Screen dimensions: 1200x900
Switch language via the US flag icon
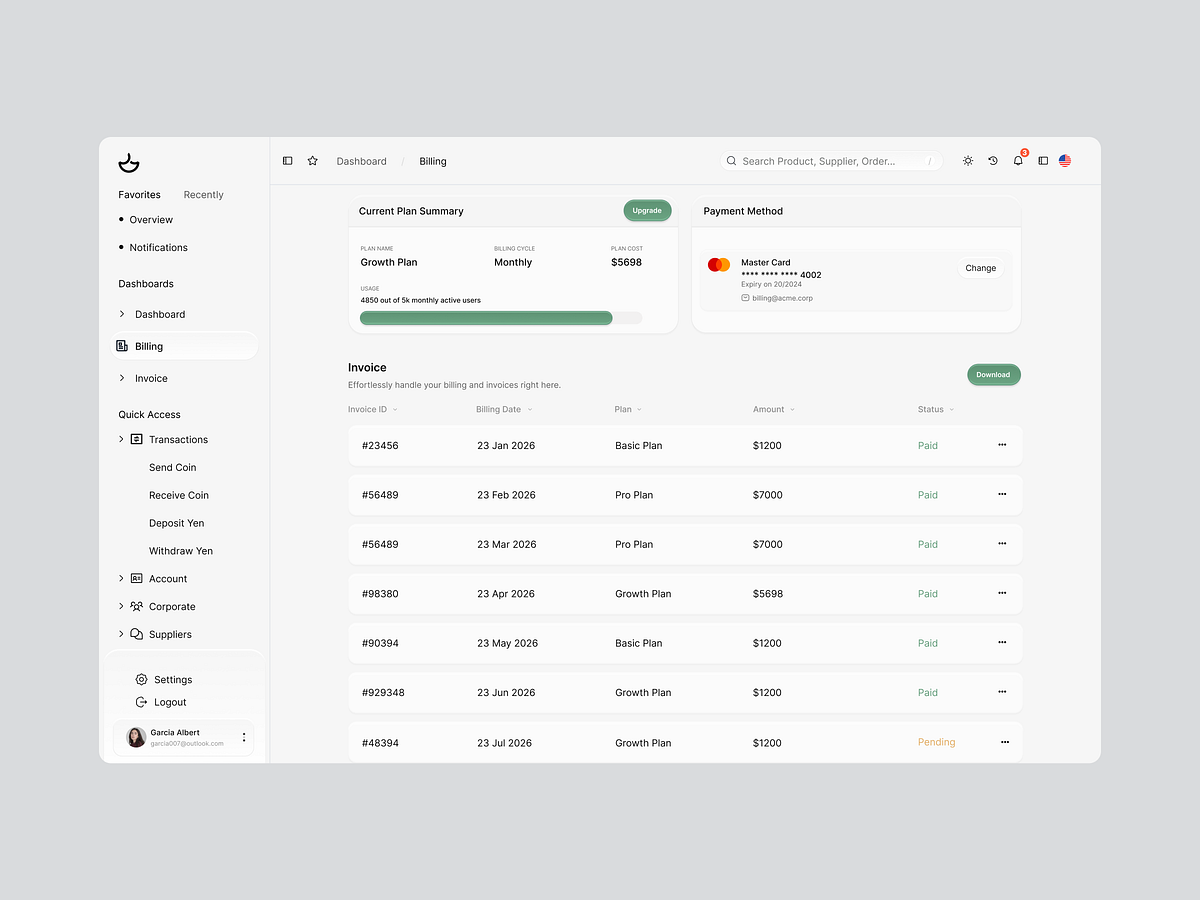click(1064, 160)
